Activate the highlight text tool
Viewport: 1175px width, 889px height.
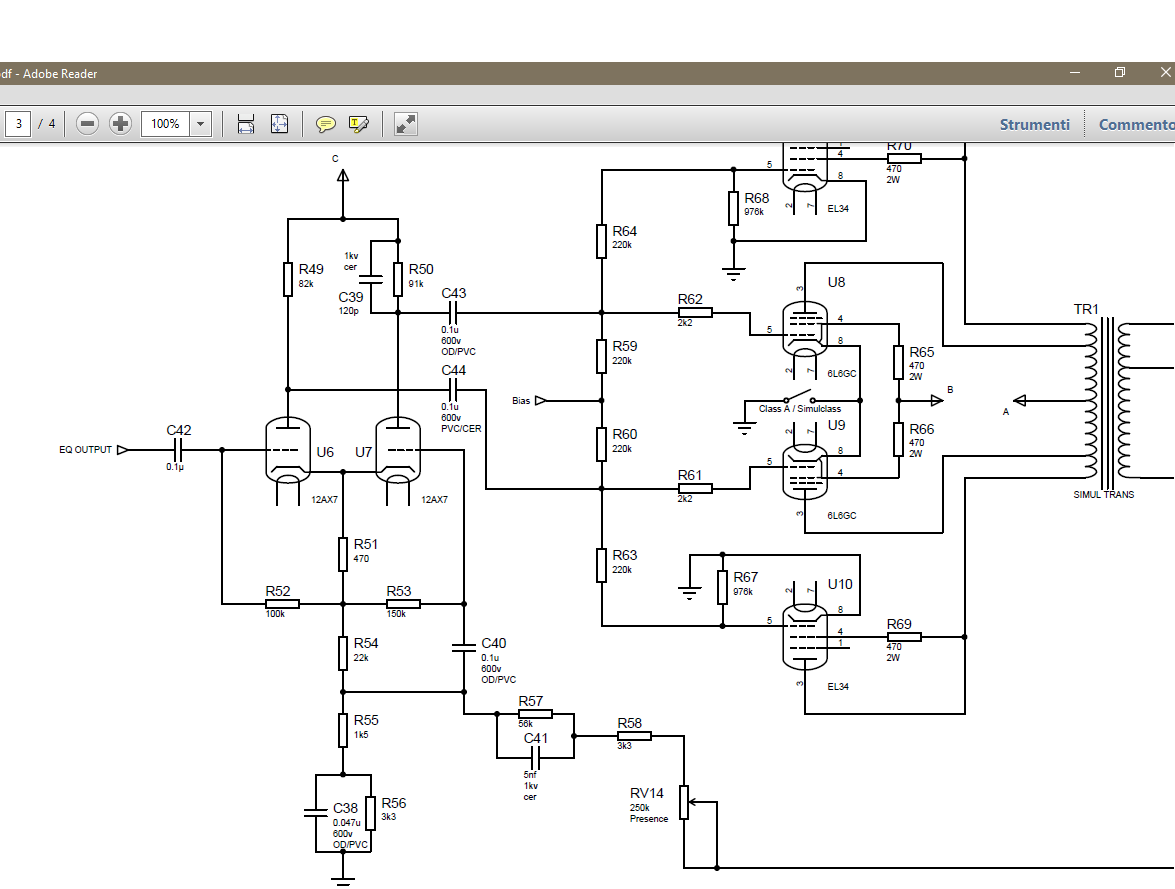358,124
